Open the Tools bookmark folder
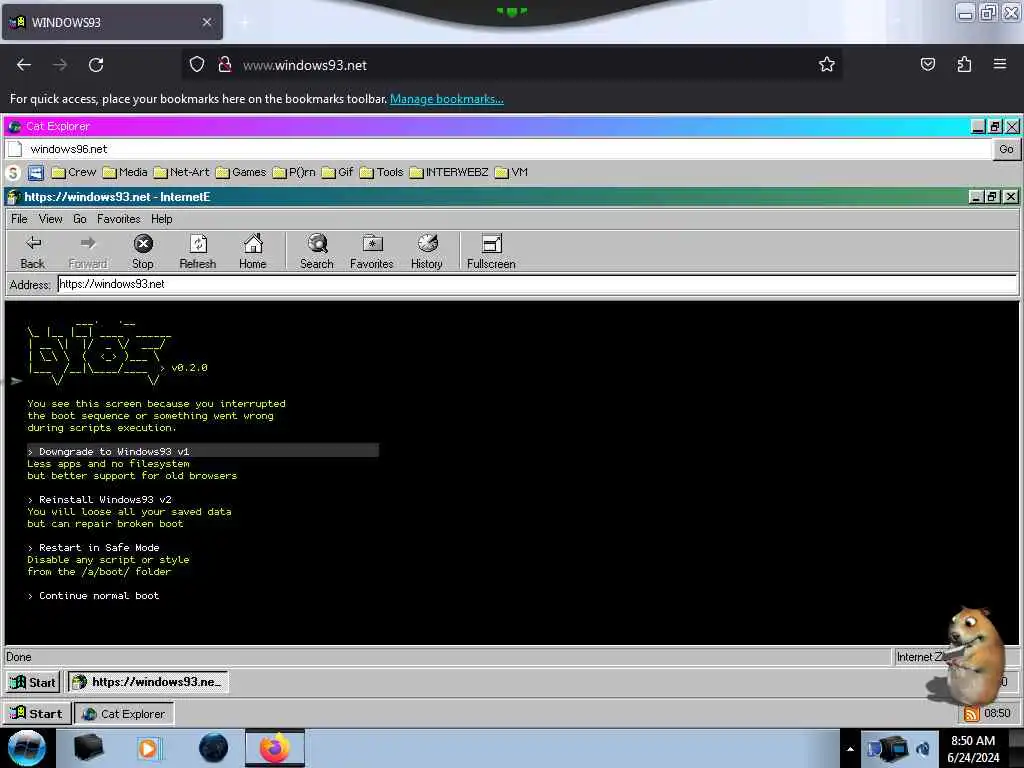The image size is (1024, 768). pos(381,172)
